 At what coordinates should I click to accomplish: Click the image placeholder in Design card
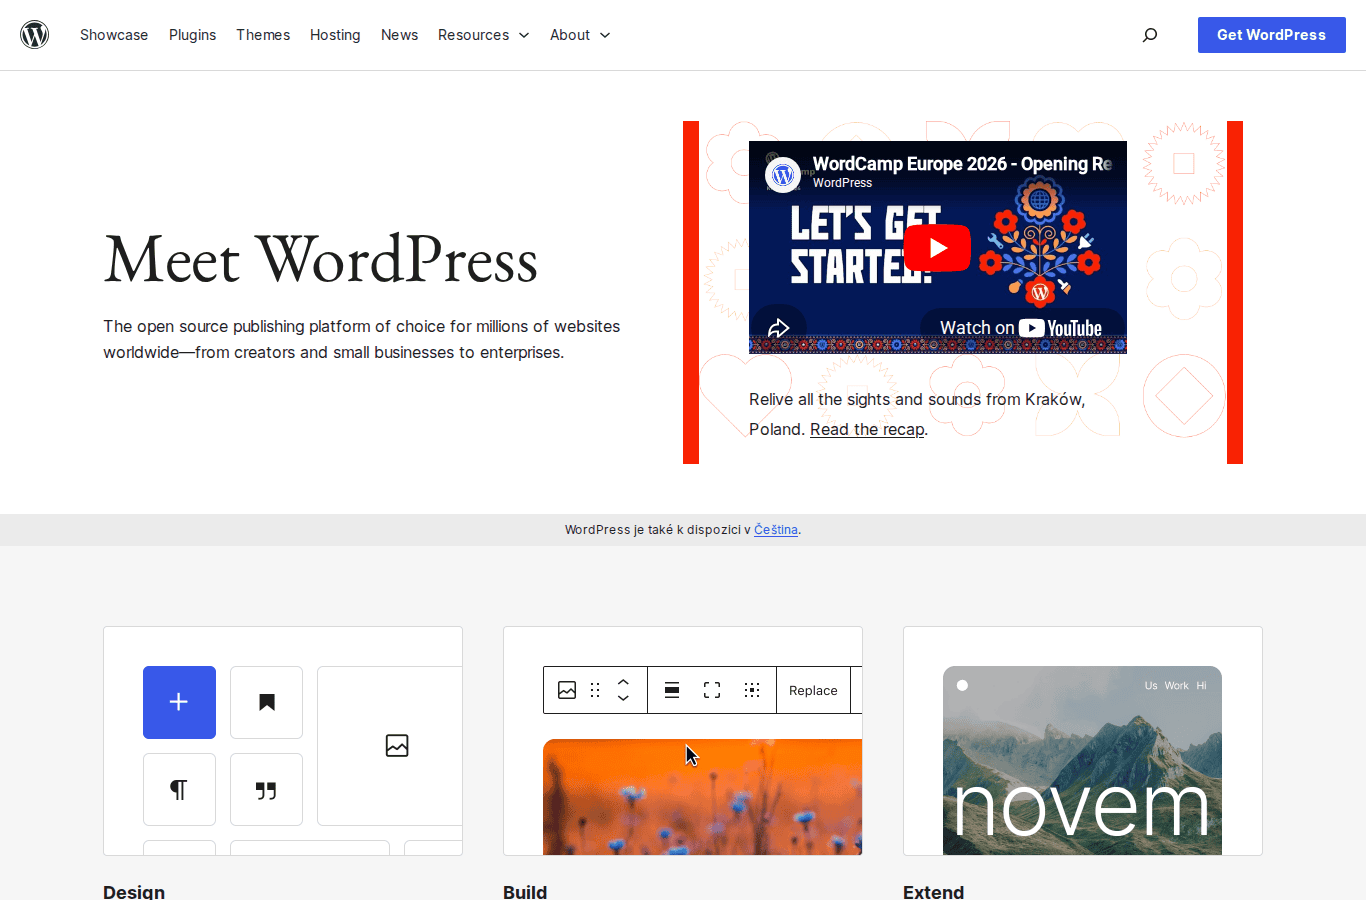(x=397, y=745)
